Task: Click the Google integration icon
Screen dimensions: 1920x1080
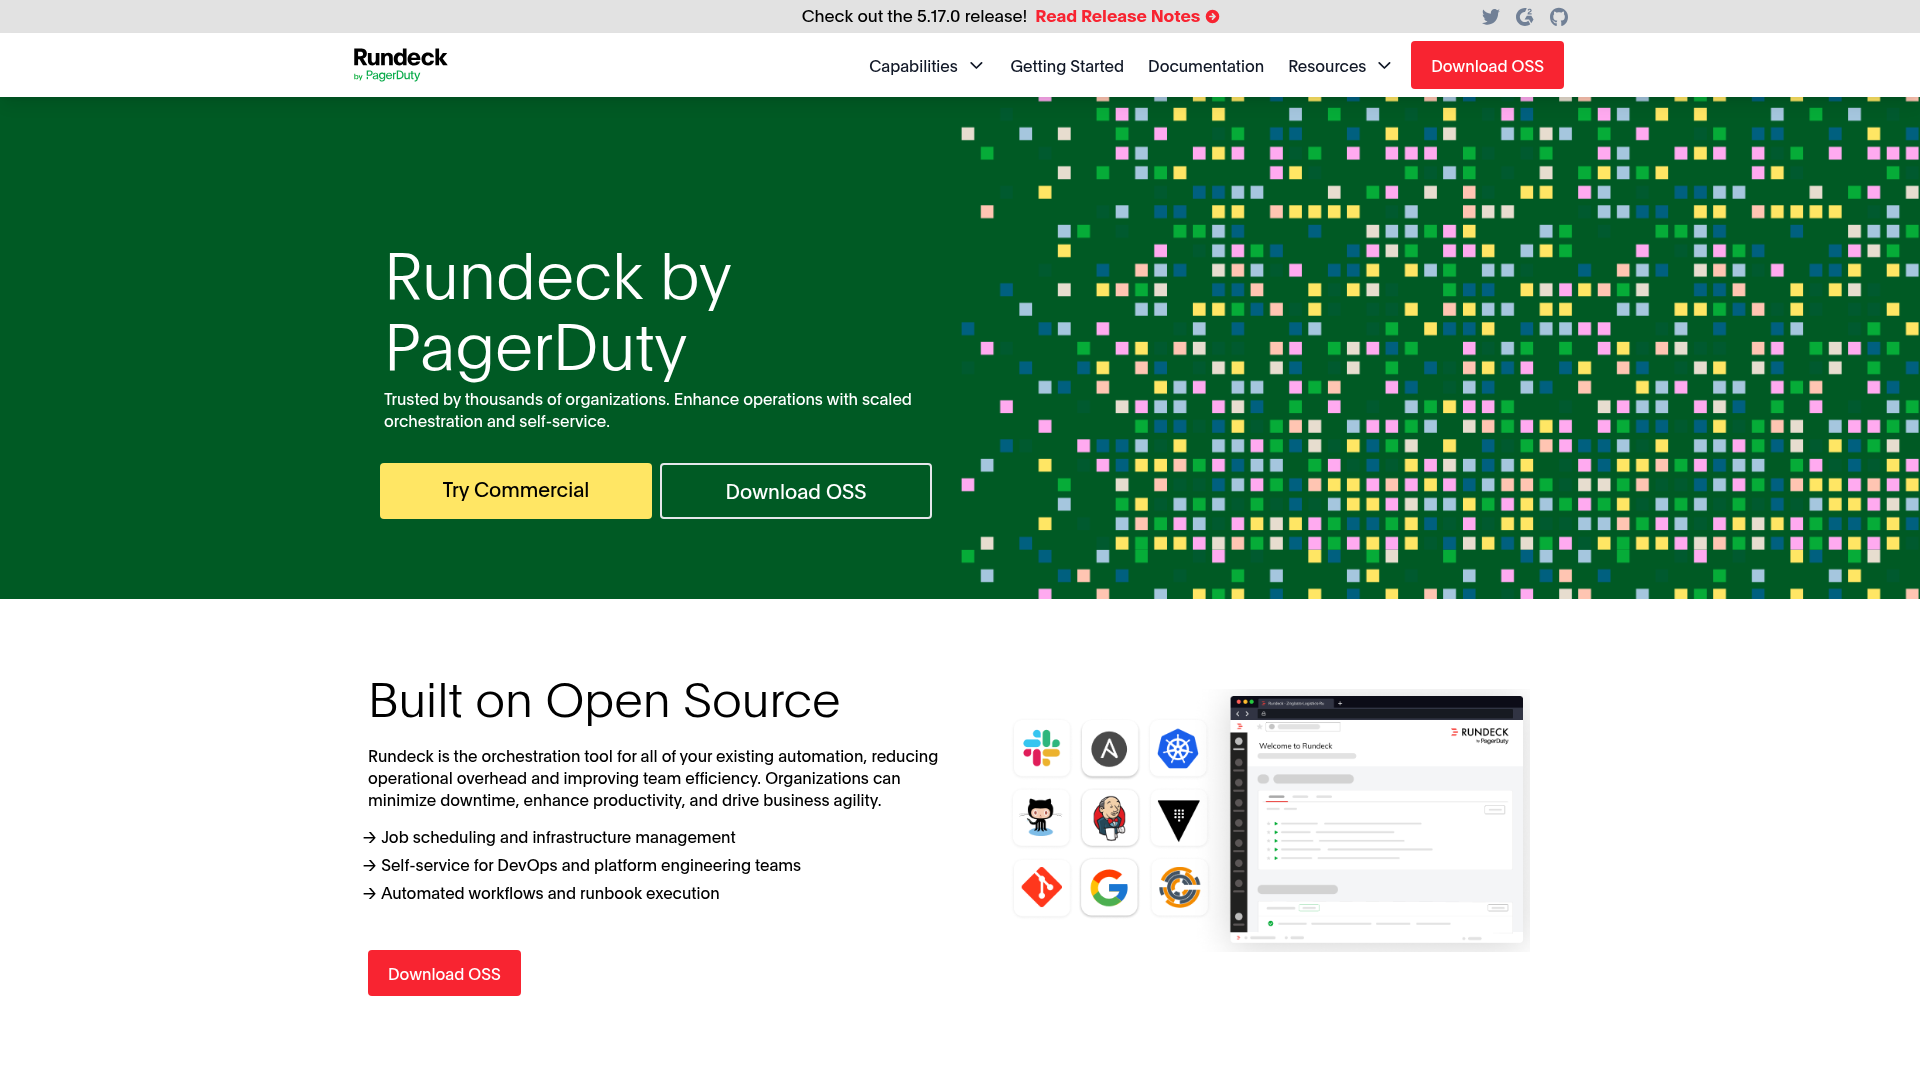Action: tap(1109, 888)
